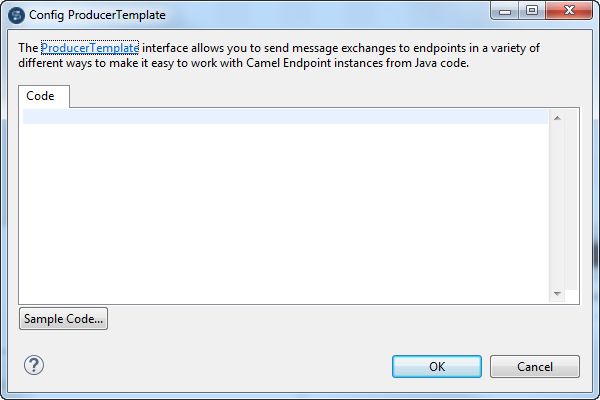Select the Code tab
Image resolution: width=600 pixels, height=400 pixels.
pos(44,96)
